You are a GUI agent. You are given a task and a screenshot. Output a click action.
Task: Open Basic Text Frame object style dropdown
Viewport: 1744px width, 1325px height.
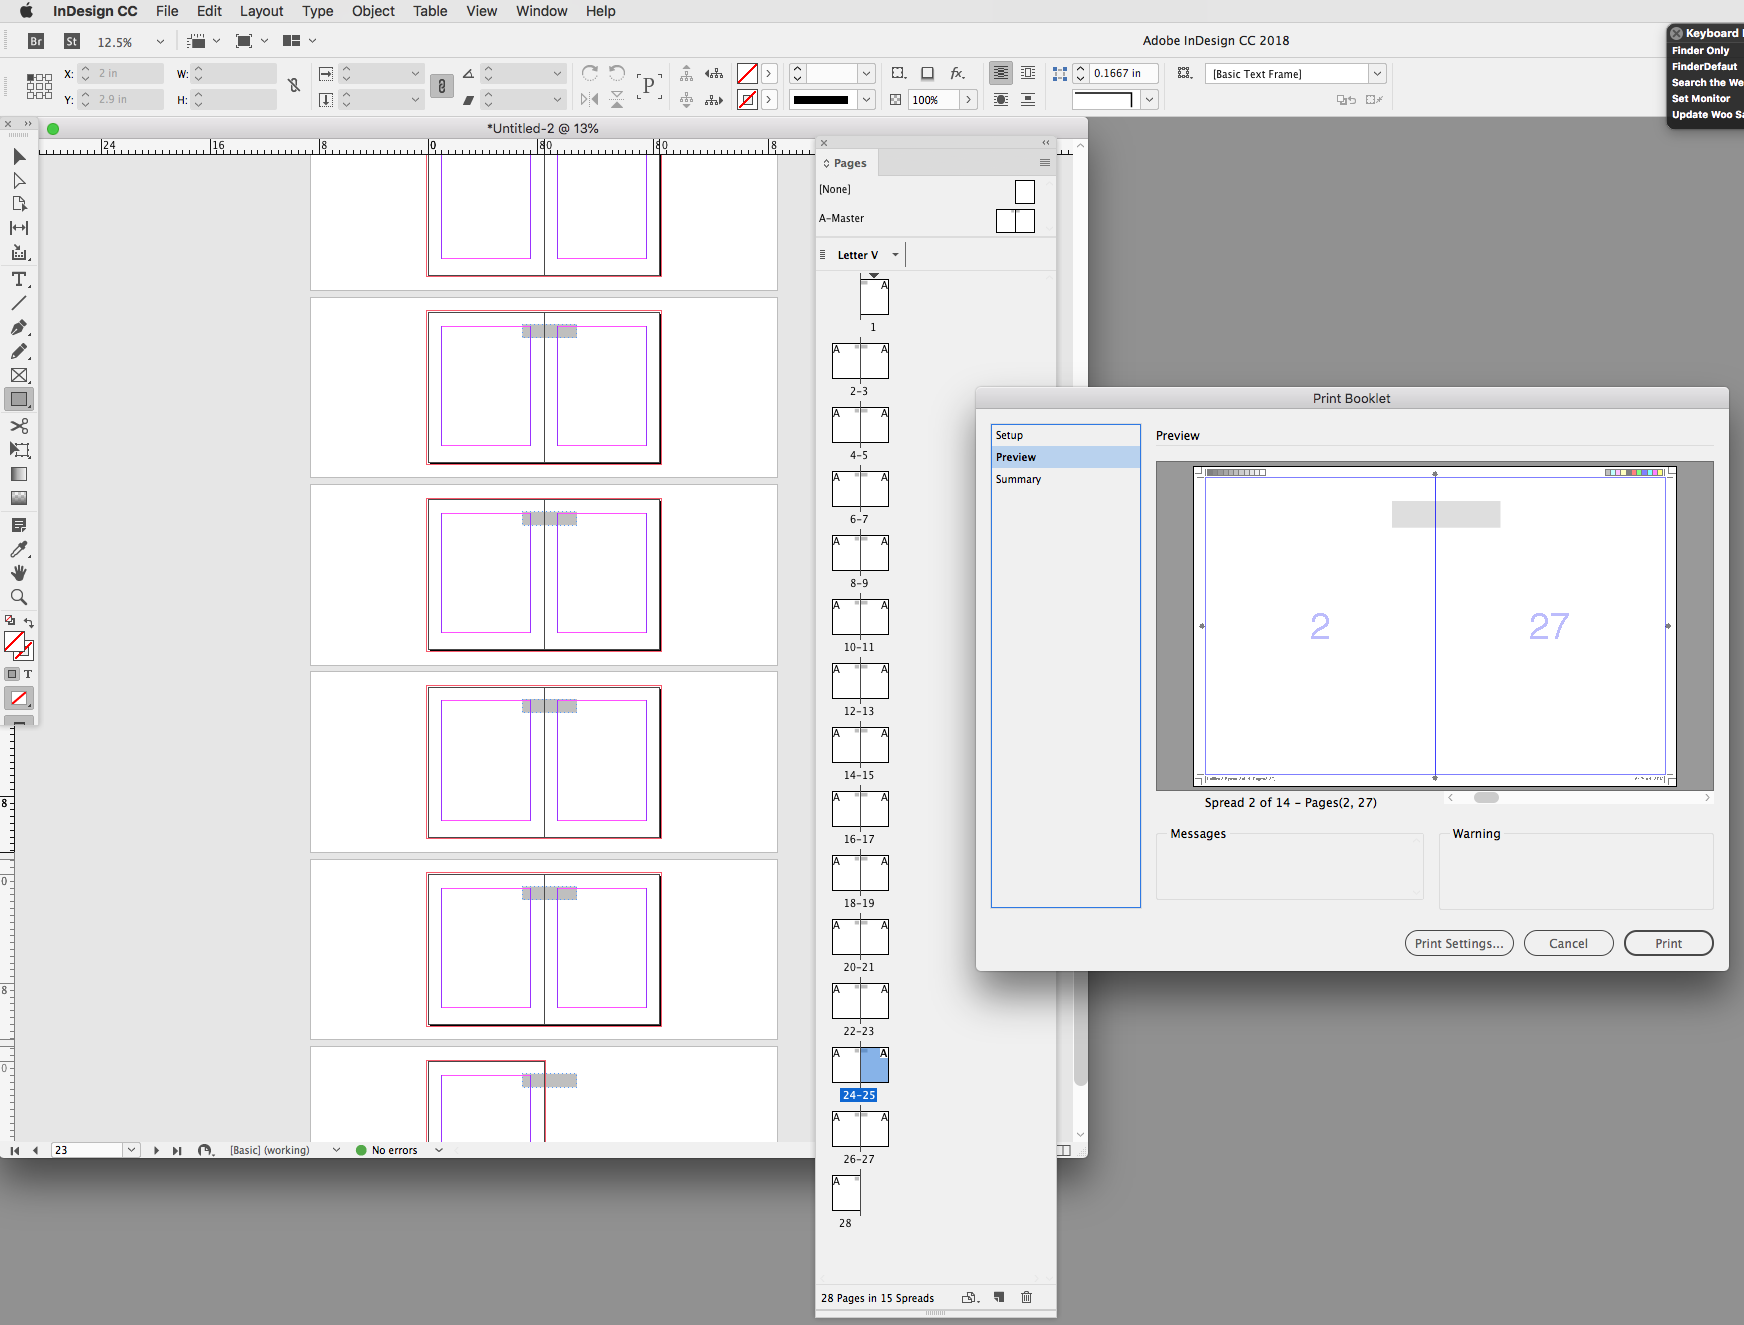[1377, 73]
